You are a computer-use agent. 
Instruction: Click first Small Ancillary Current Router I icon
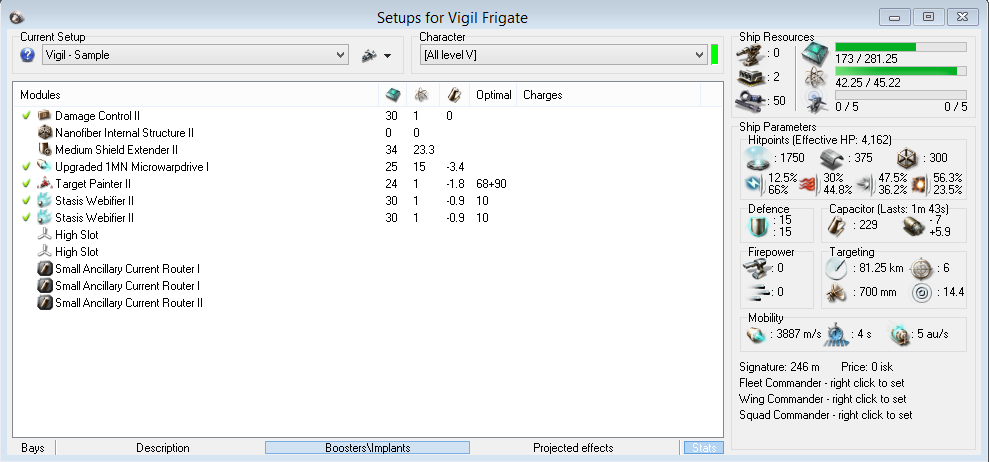point(44,269)
